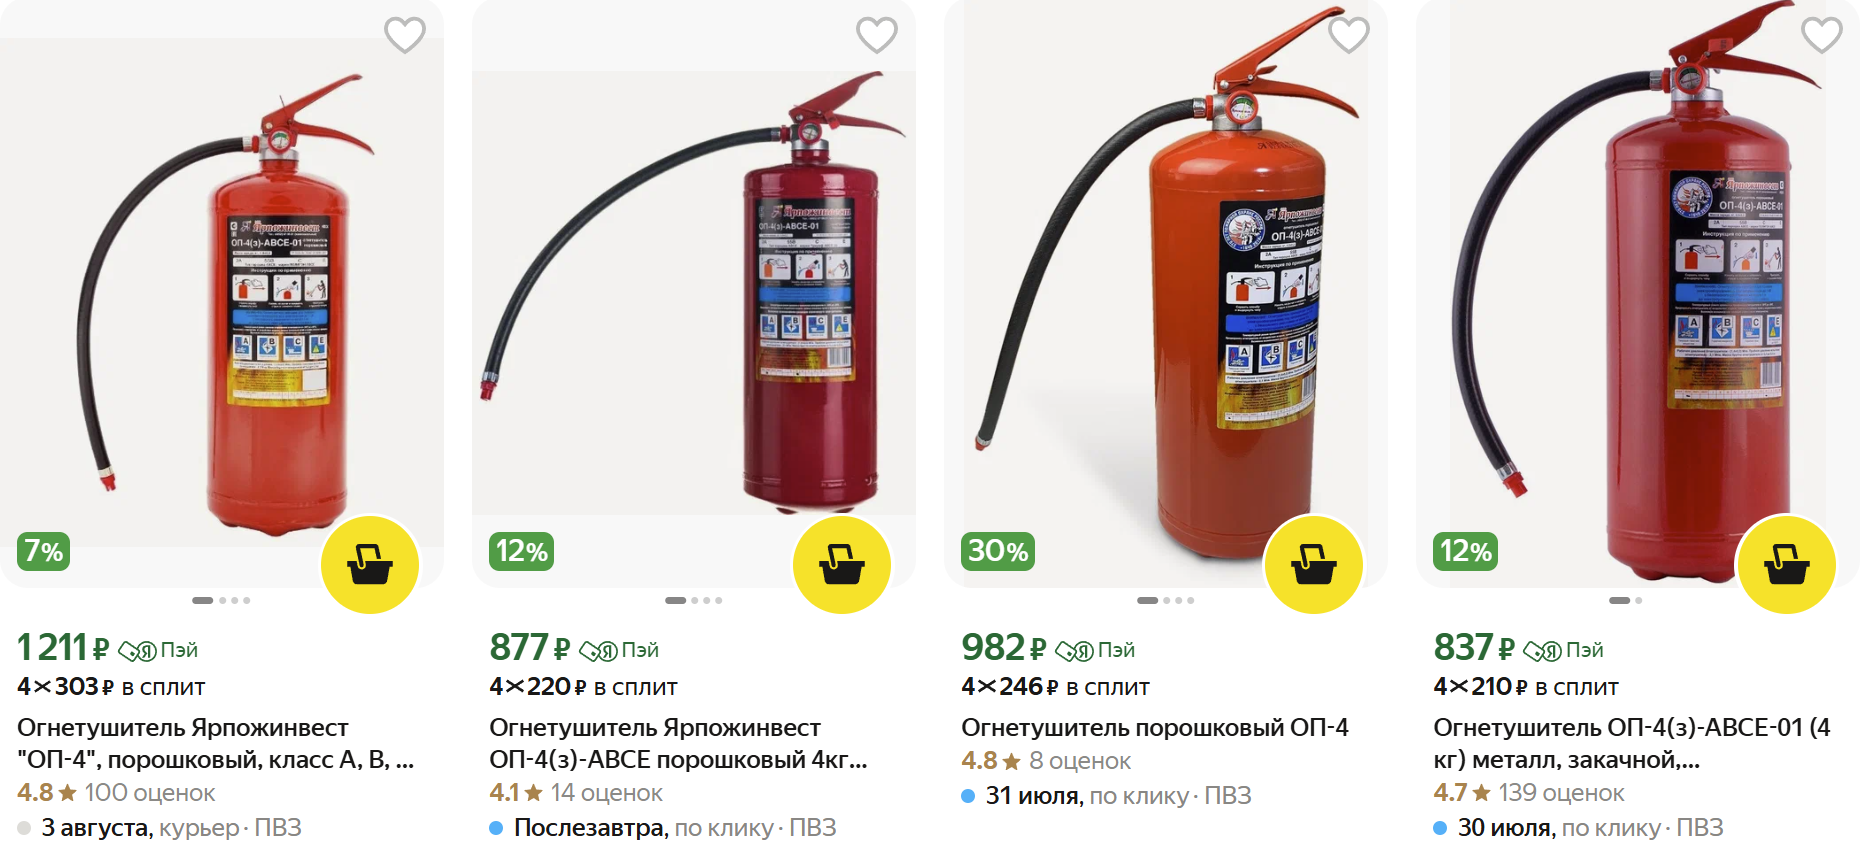1867x851 pixels.
Task: Click carousel dots under the 837 ₽ image
Action: 1625,600
